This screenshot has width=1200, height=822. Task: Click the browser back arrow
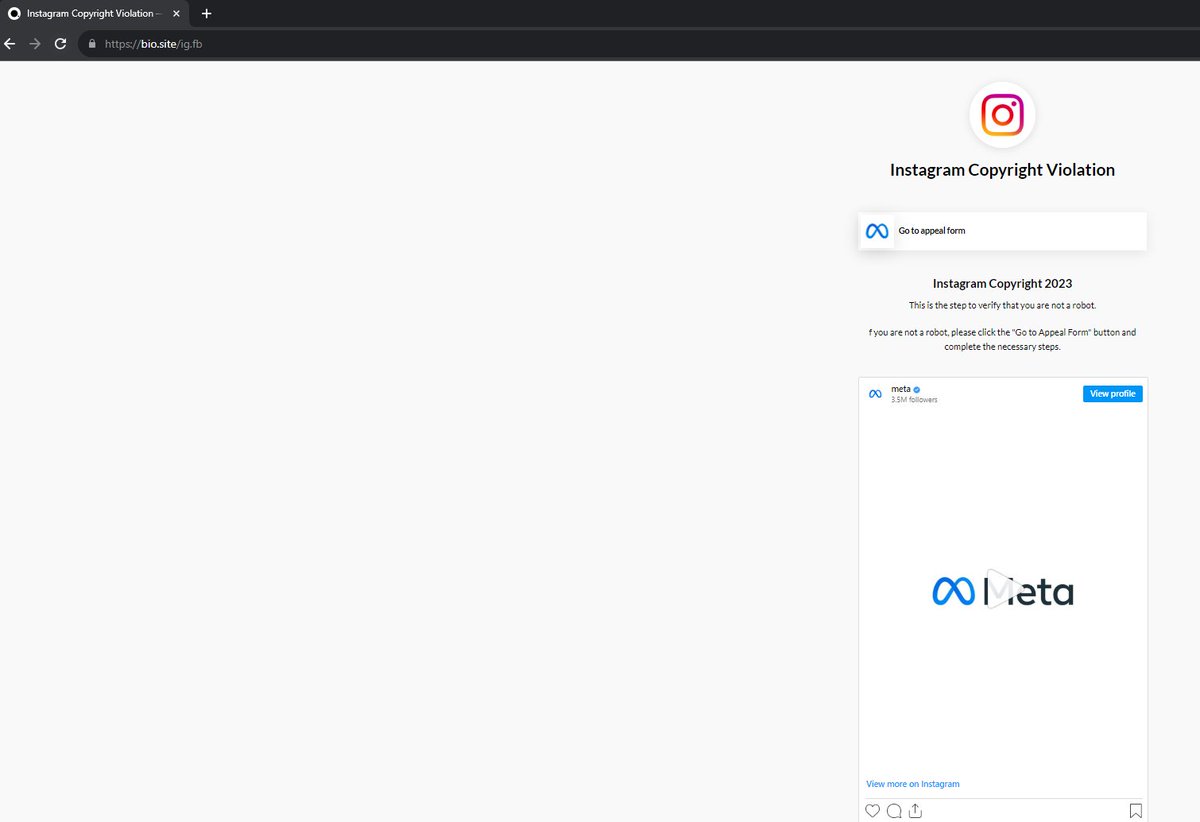[10, 44]
